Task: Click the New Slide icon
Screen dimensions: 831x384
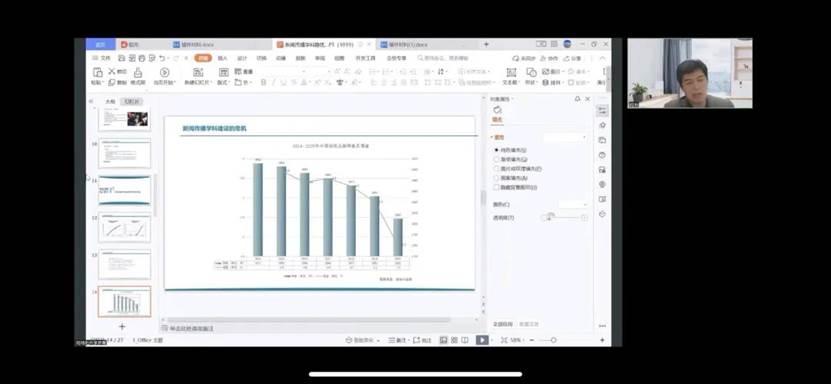Action: click(x=198, y=73)
